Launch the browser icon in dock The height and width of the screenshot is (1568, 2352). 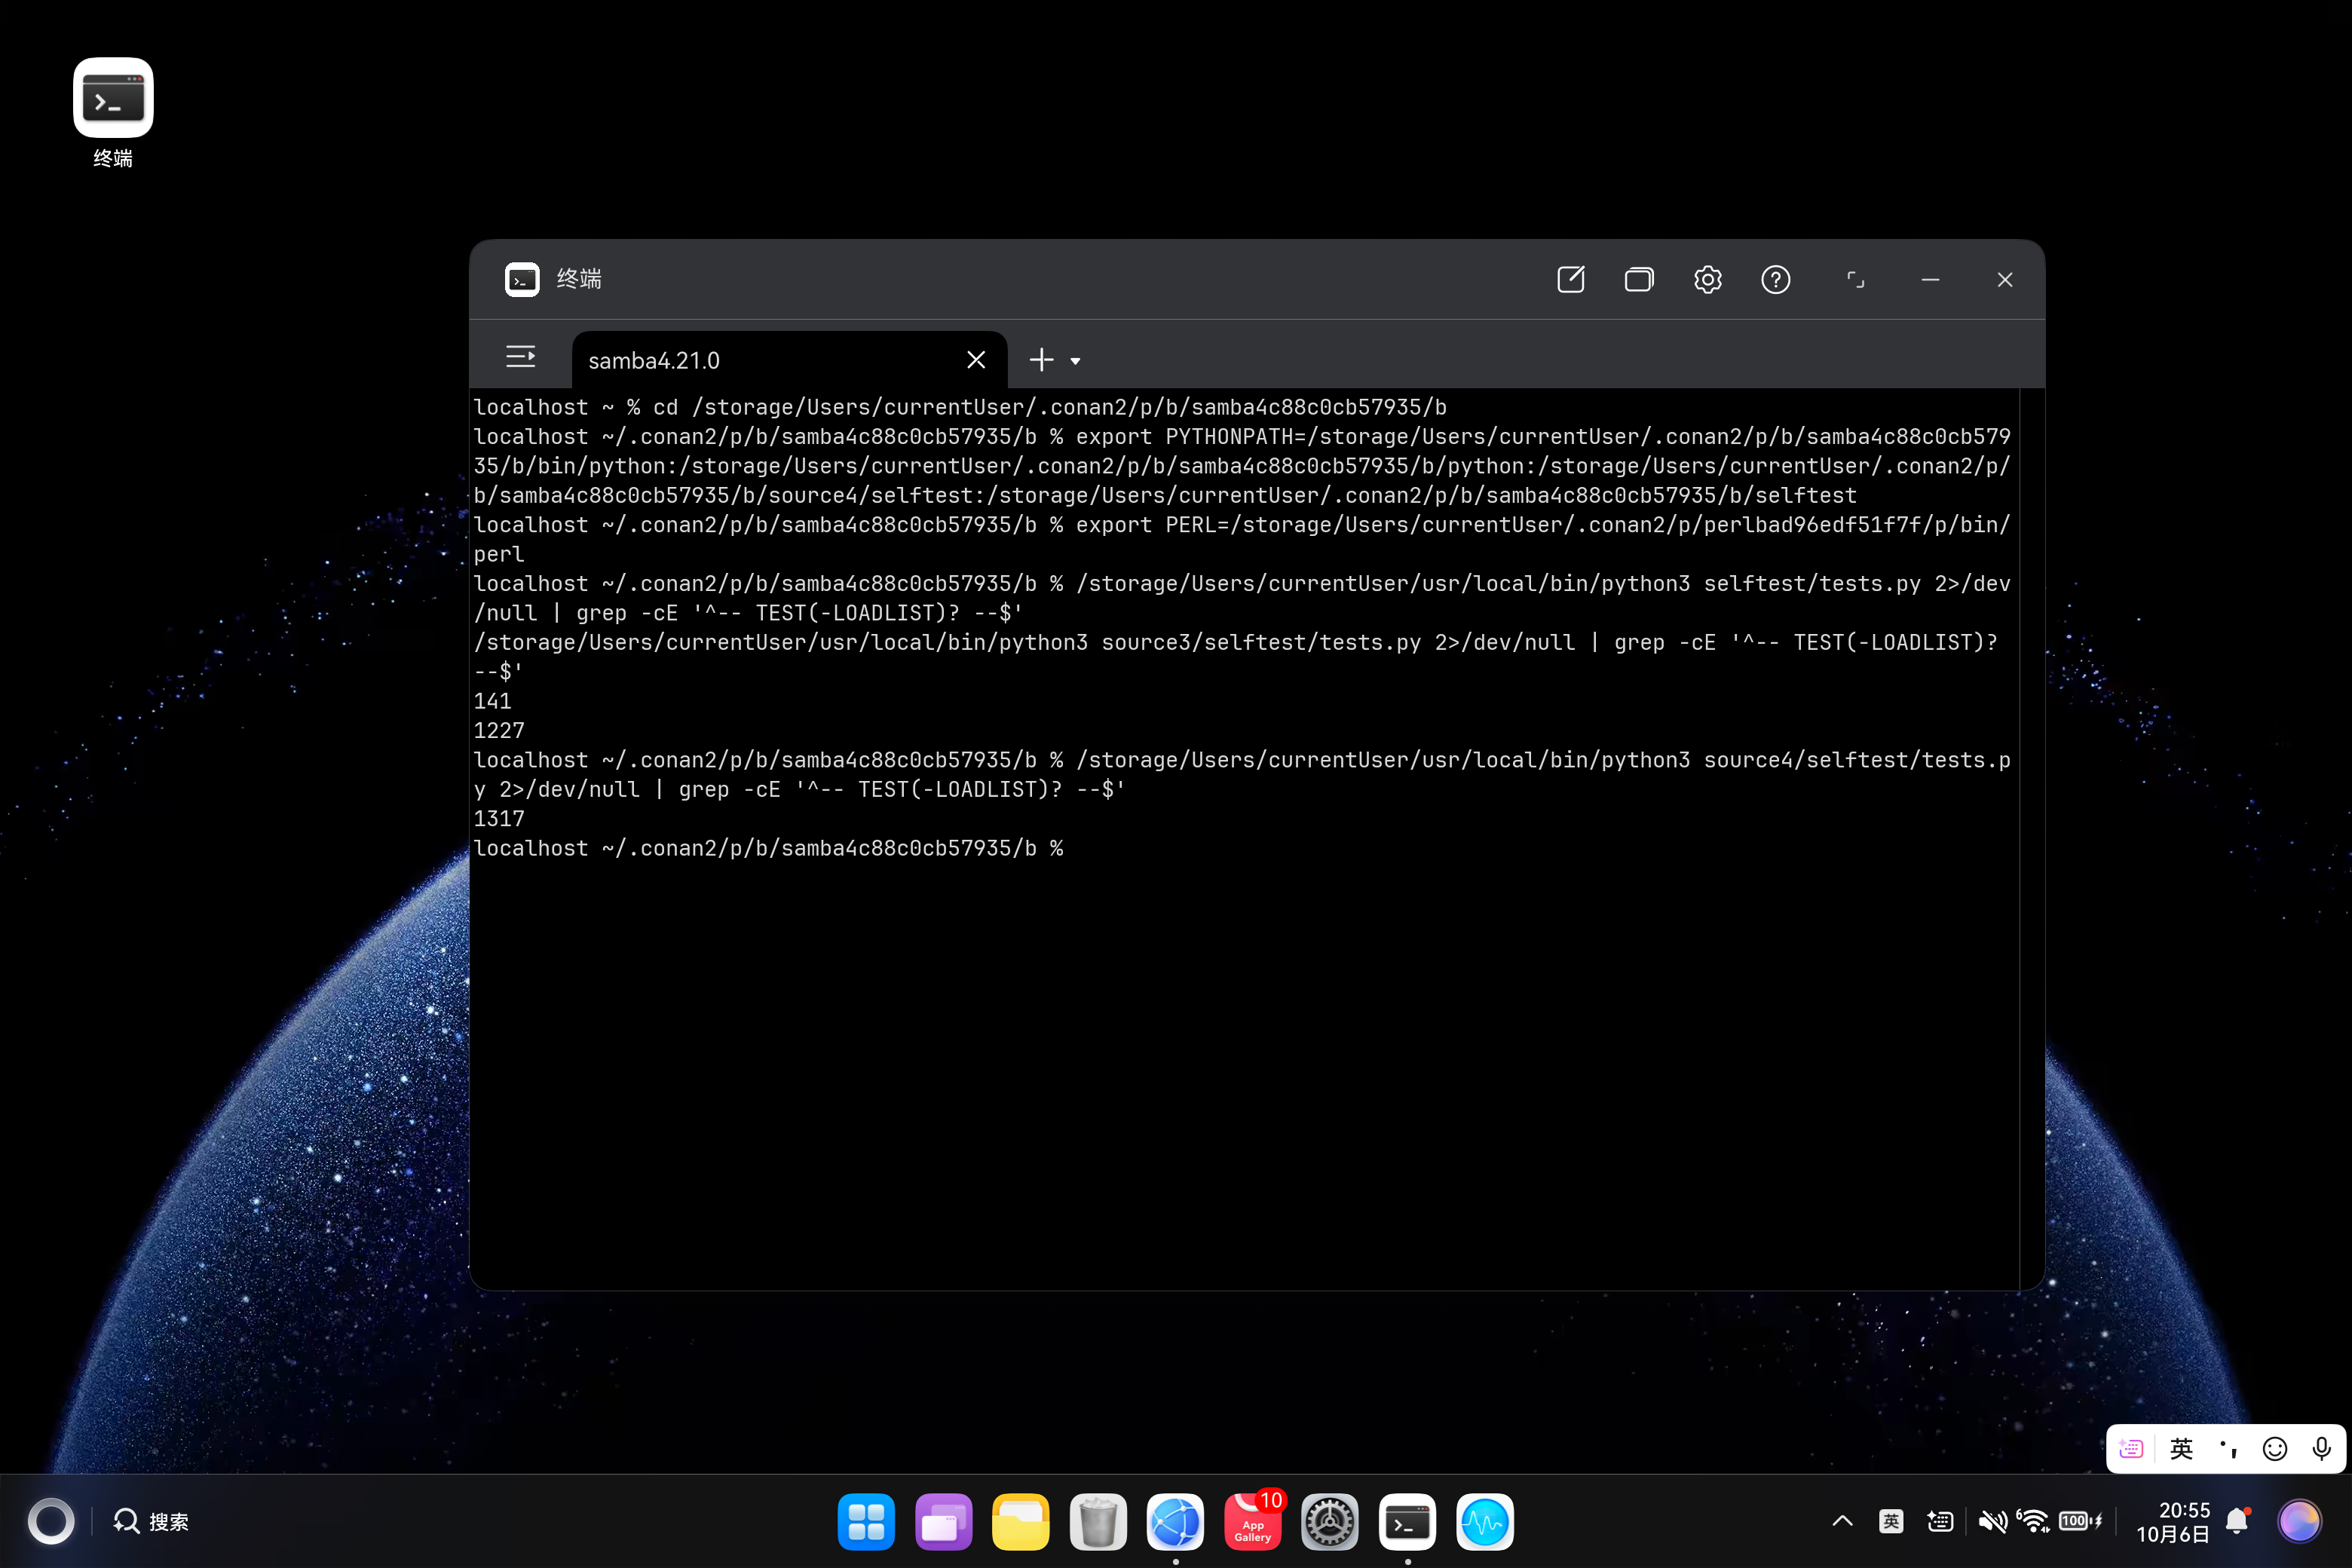click(x=1175, y=1522)
